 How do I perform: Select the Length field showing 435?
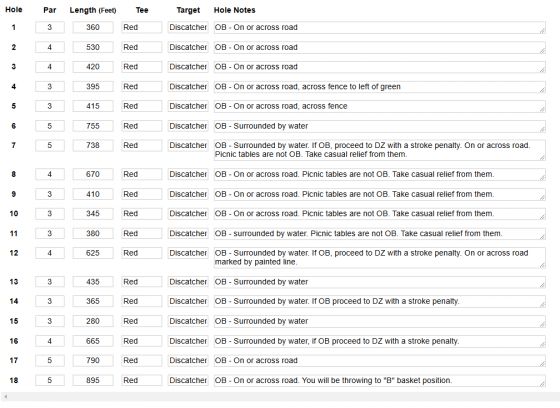[93, 282]
